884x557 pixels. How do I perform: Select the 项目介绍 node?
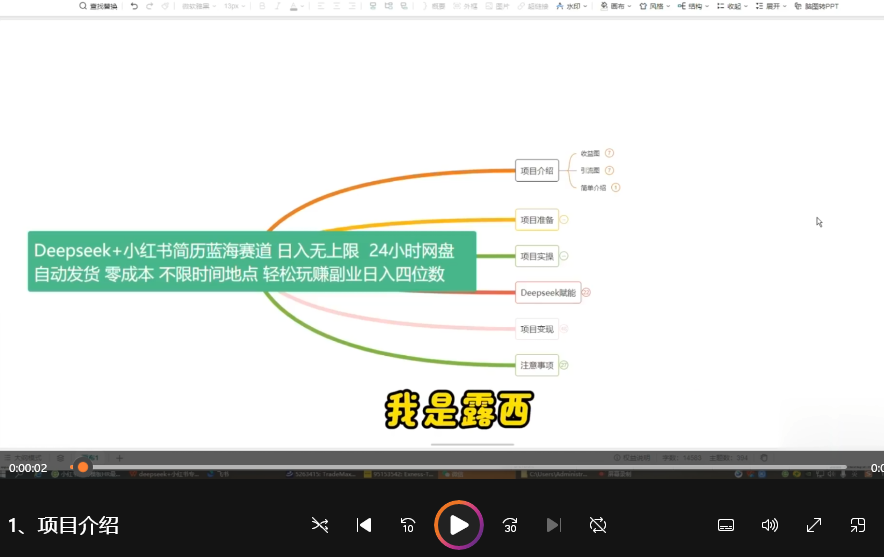537,171
